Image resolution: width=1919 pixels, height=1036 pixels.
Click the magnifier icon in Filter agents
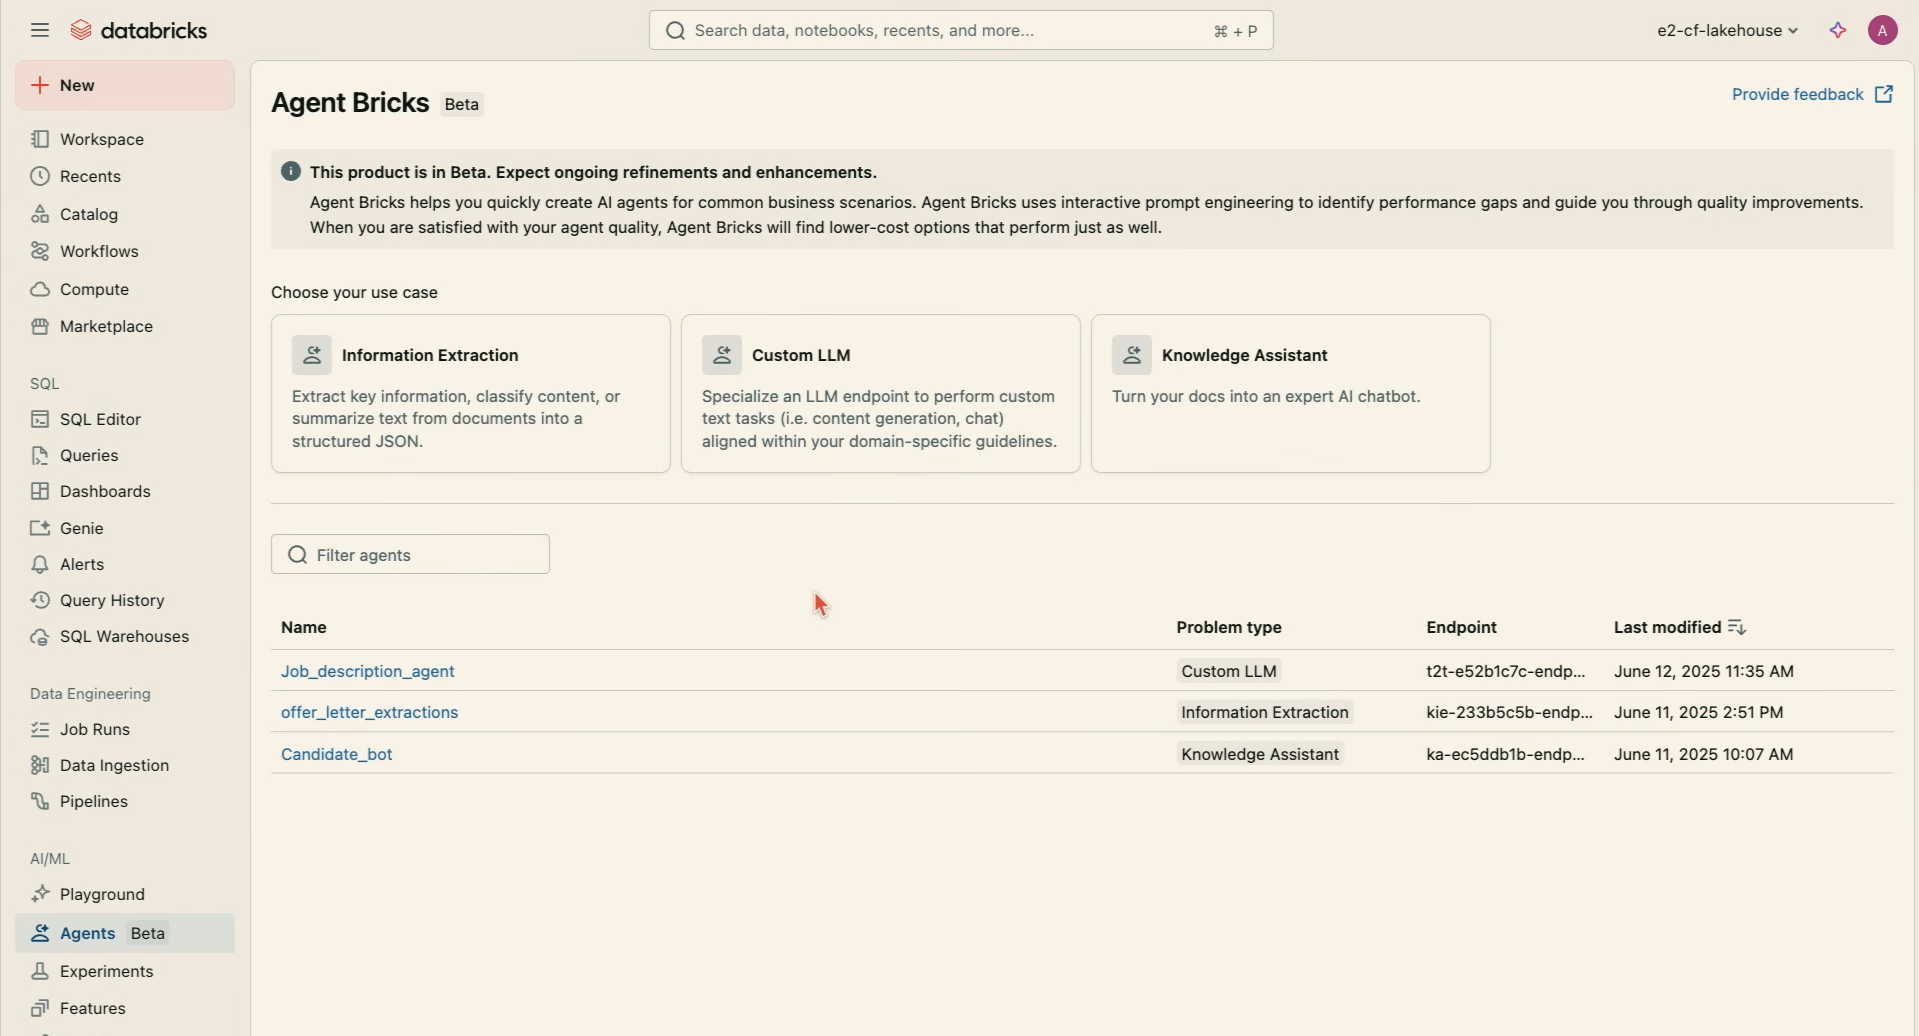click(x=298, y=555)
